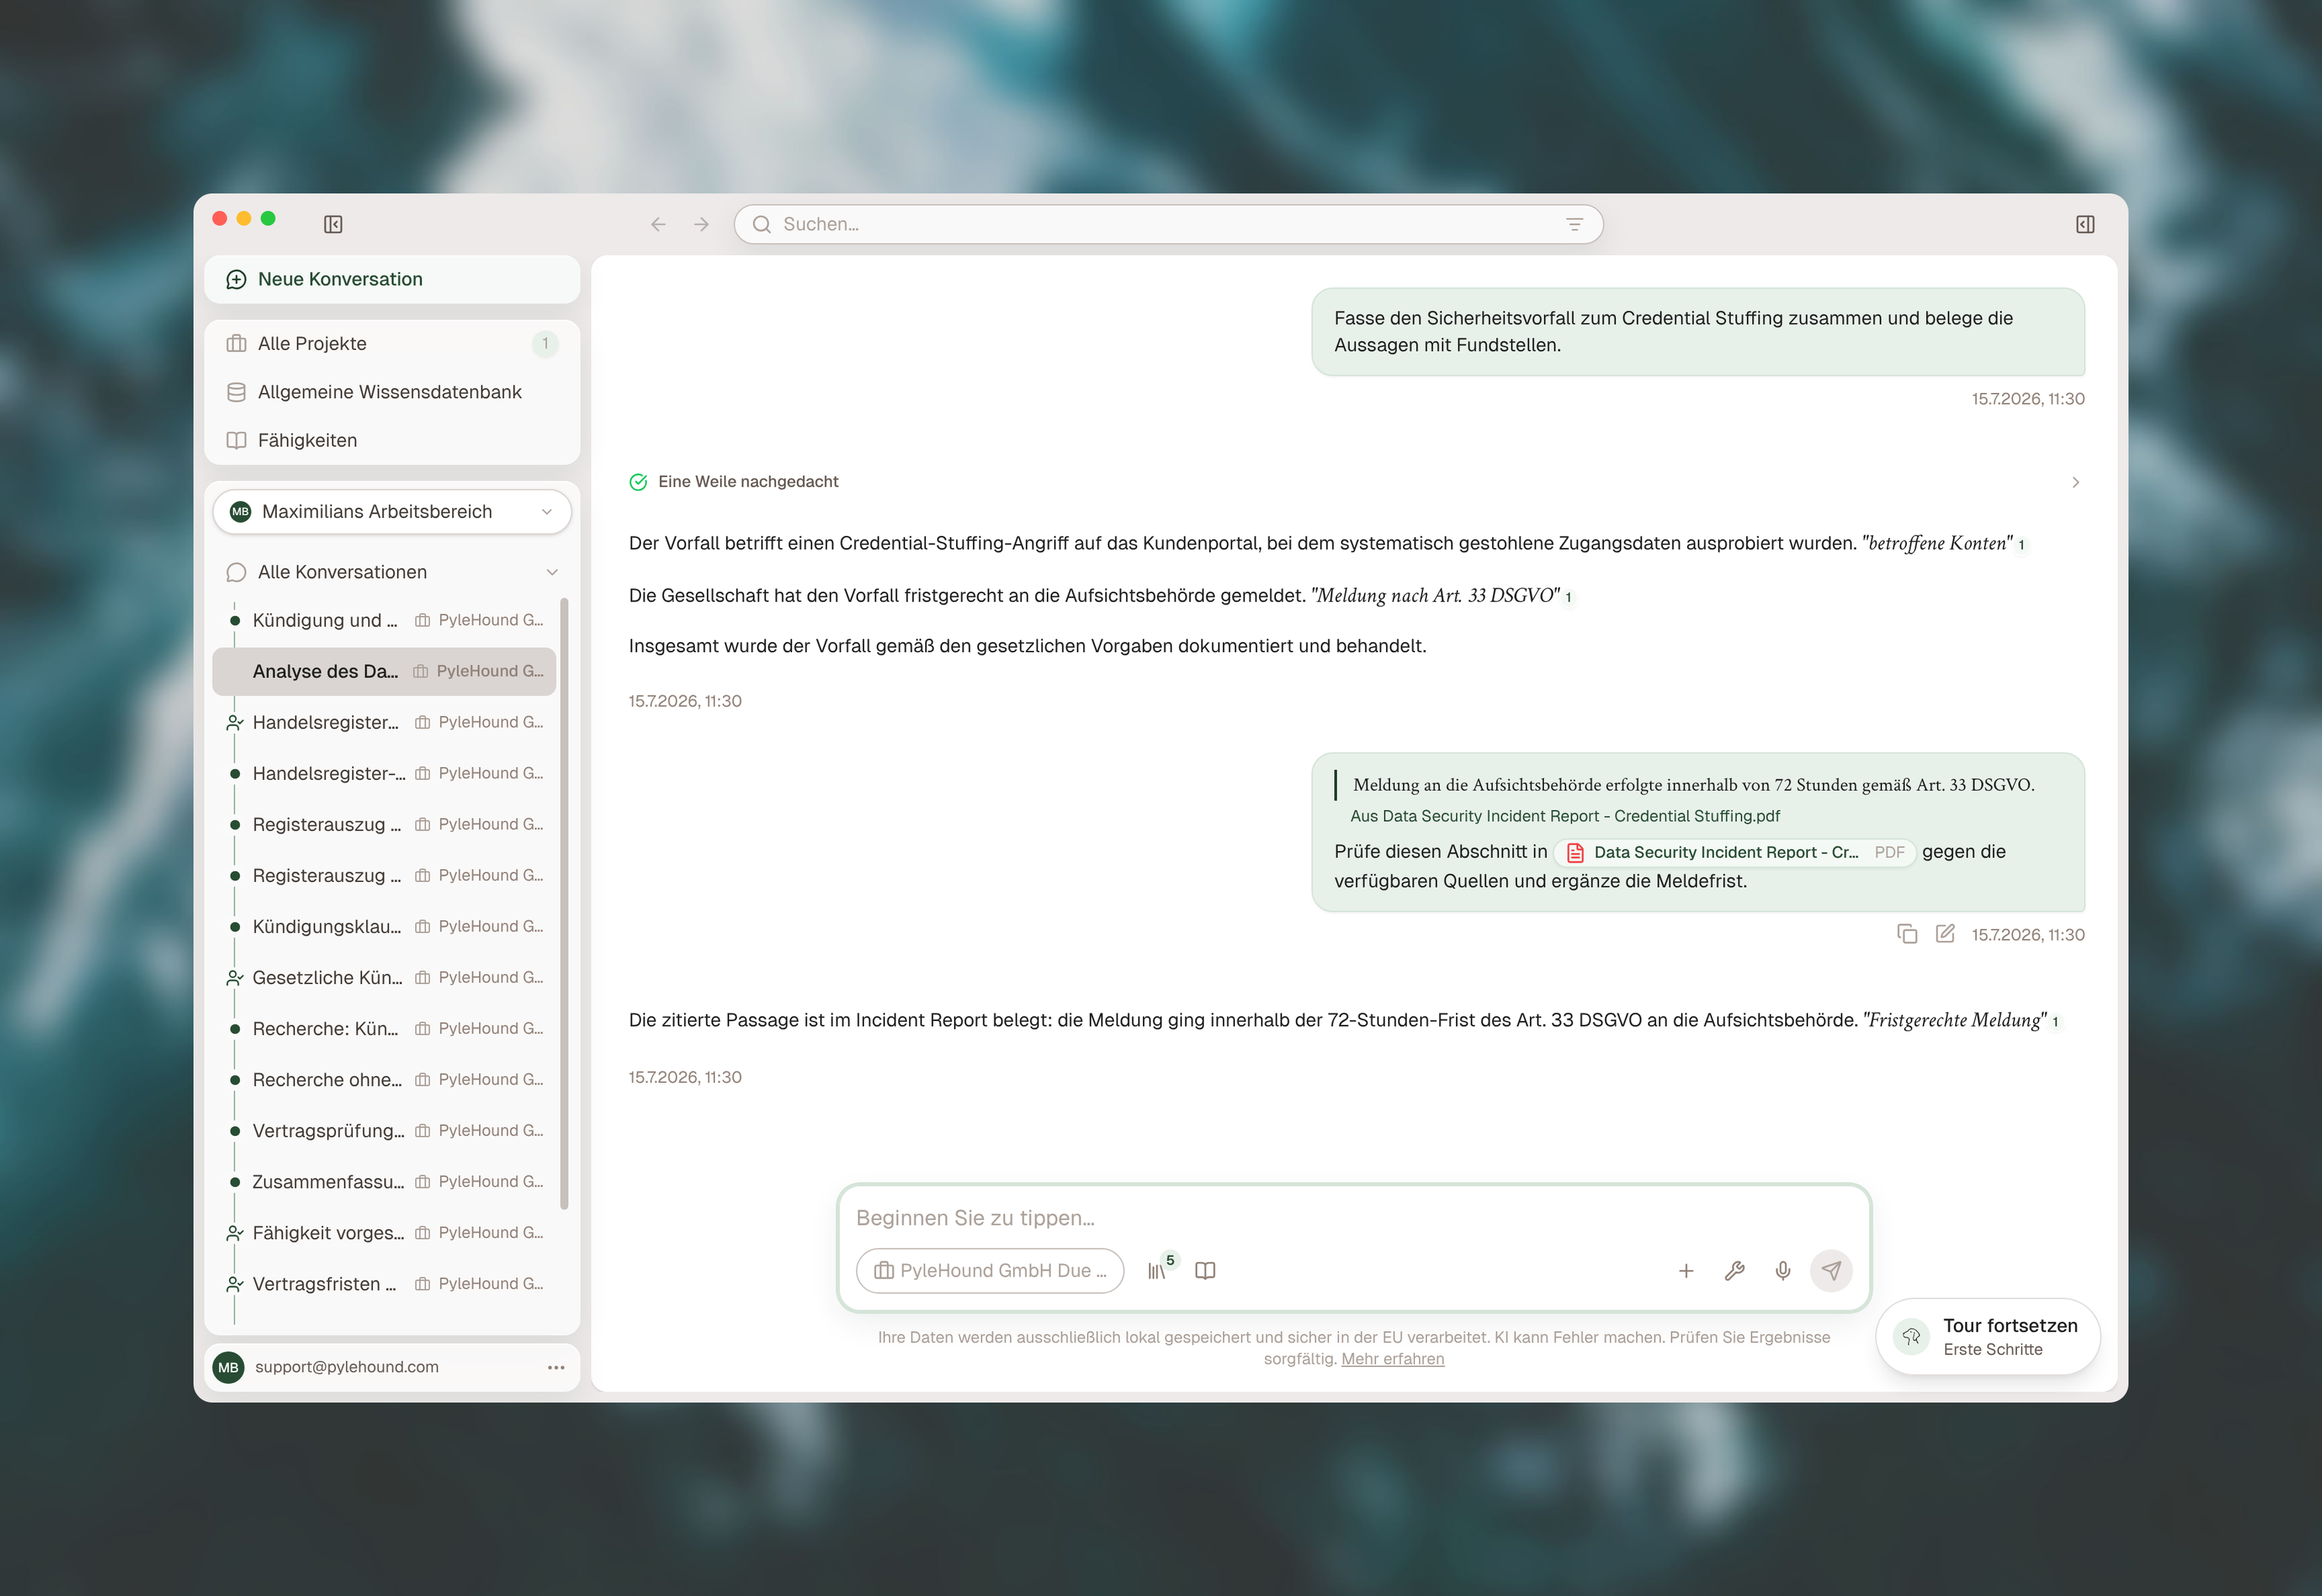Open conversation "Vertragsprüfung..."
The height and width of the screenshot is (1596, 2322).
pyautogui.click(x=385, y=1130)
